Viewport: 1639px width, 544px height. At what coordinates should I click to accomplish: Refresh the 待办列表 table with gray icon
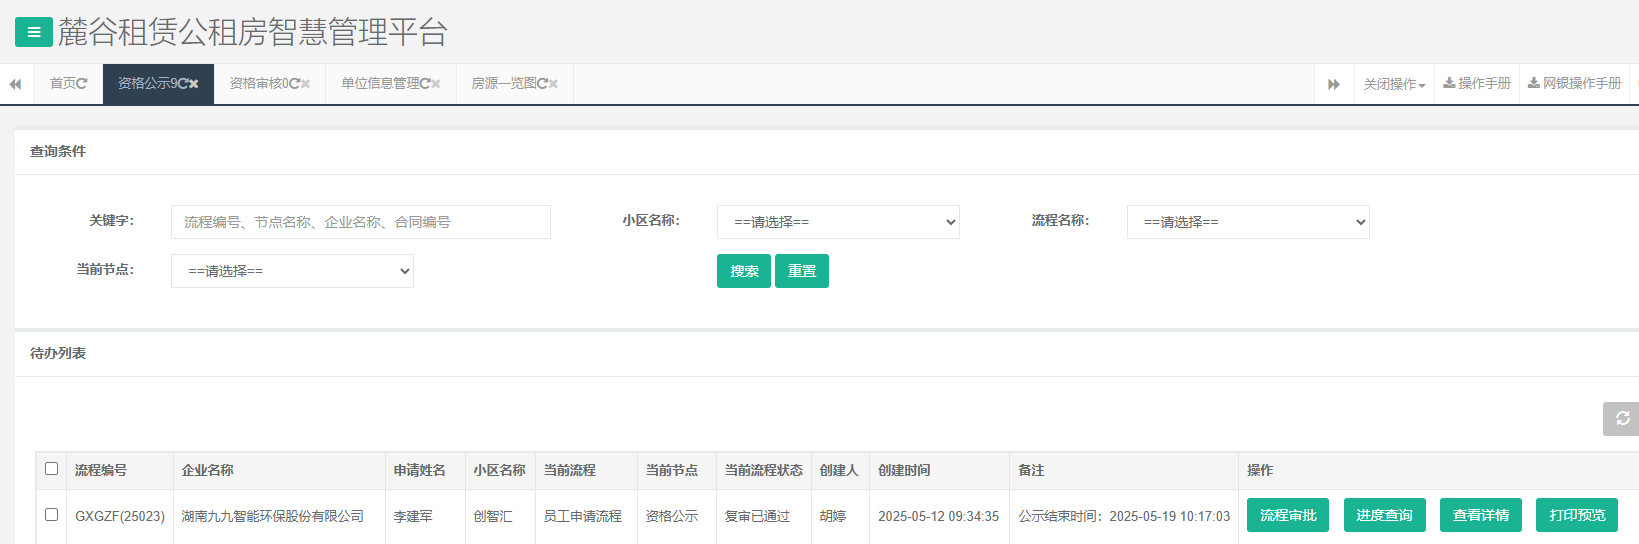point(1621,418)
